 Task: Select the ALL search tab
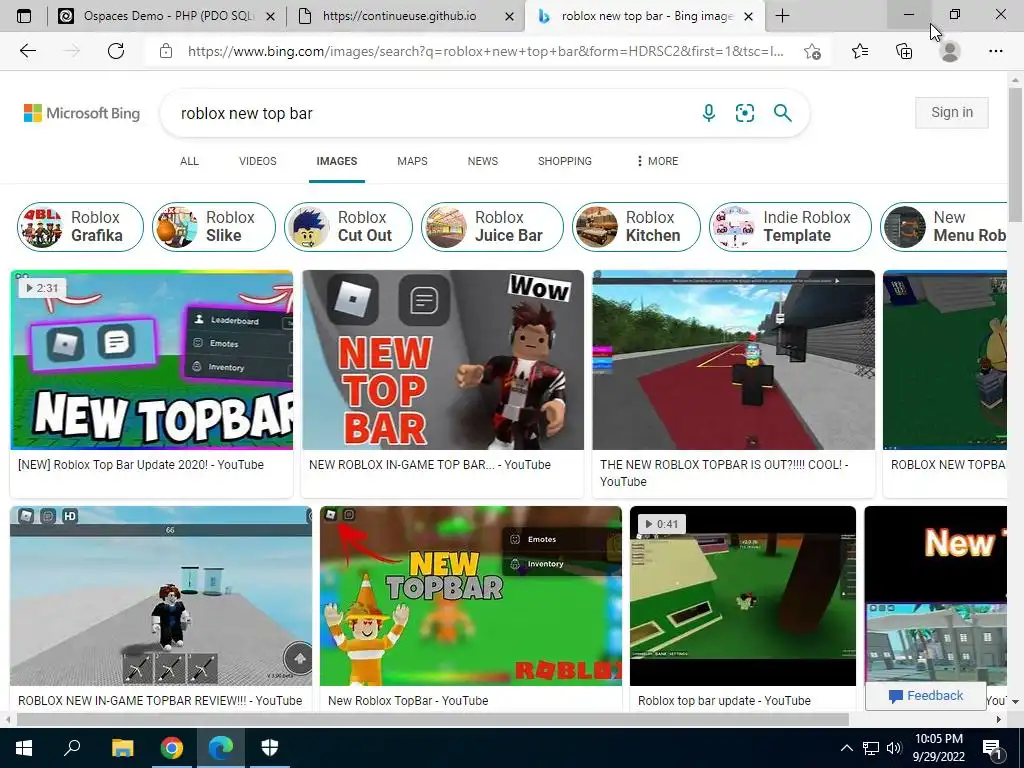point(189,161)
